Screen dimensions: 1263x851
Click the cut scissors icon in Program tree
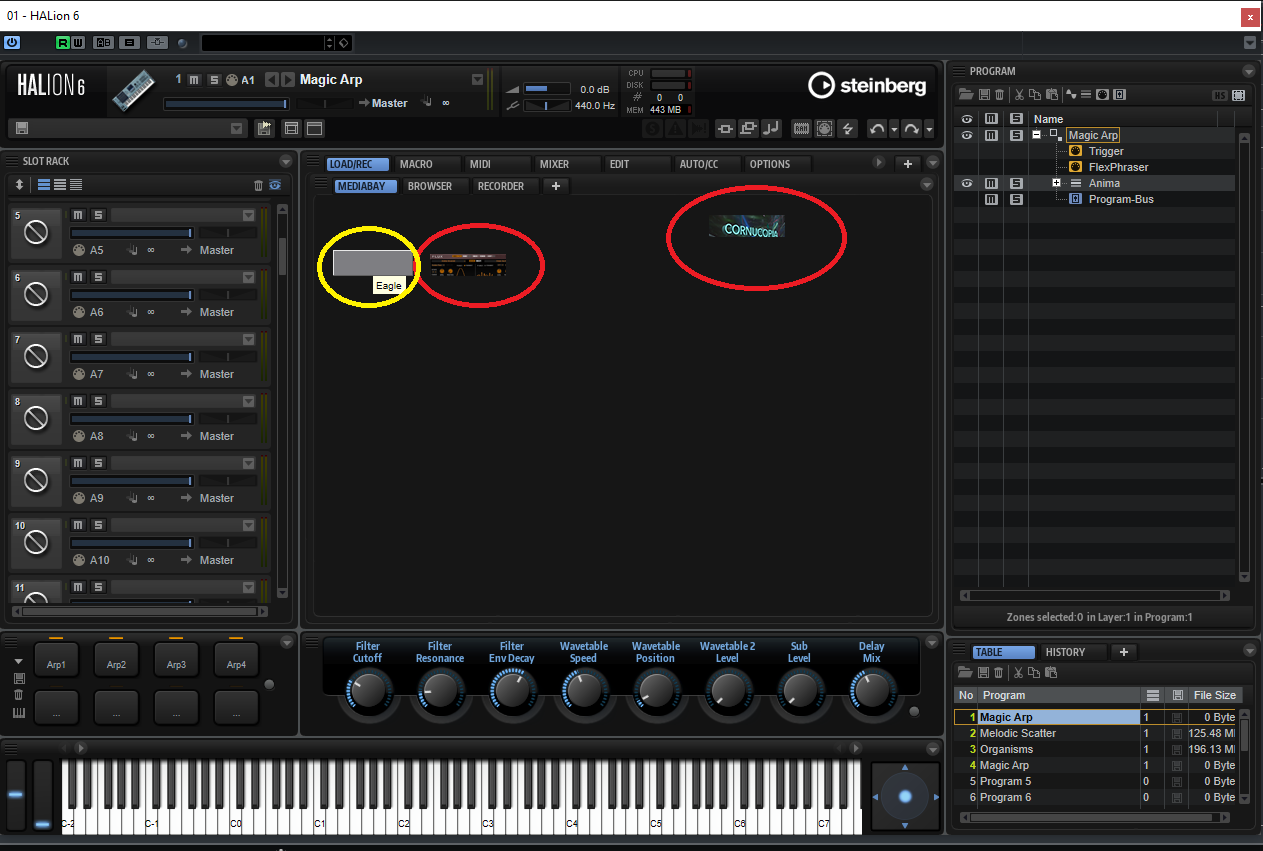[1019, 95]
